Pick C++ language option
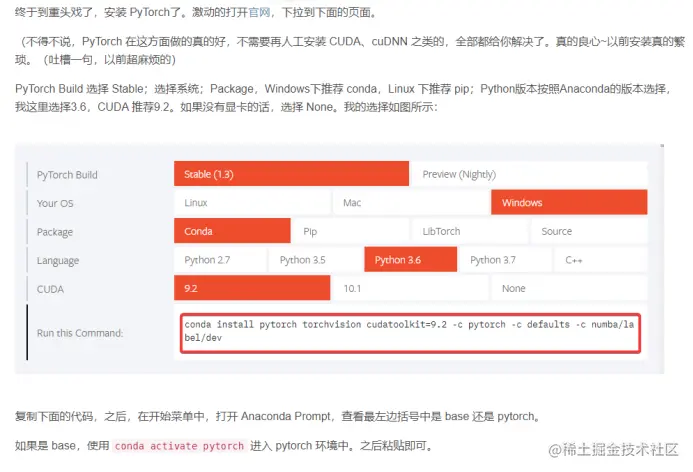The height and width of the screenshot is (472, 693). (601, 259)
